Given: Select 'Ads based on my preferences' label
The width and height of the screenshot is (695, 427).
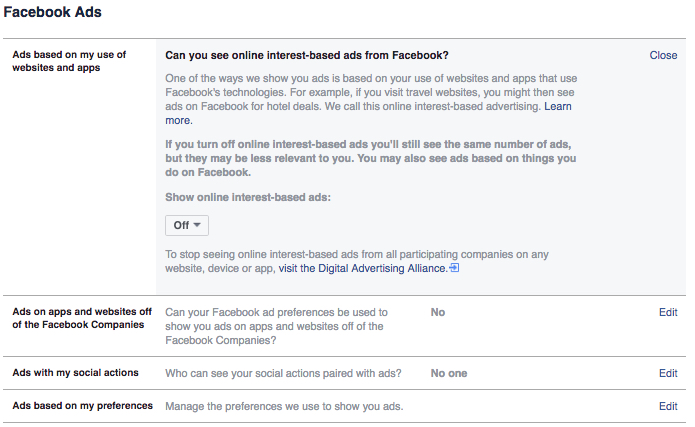Looking at the screenshot, I should (82, 406).
